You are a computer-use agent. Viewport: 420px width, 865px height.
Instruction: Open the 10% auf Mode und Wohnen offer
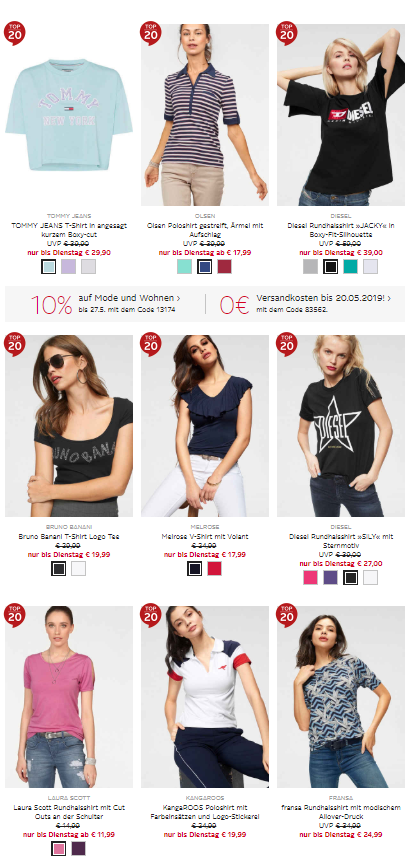[x=105, y=303]
